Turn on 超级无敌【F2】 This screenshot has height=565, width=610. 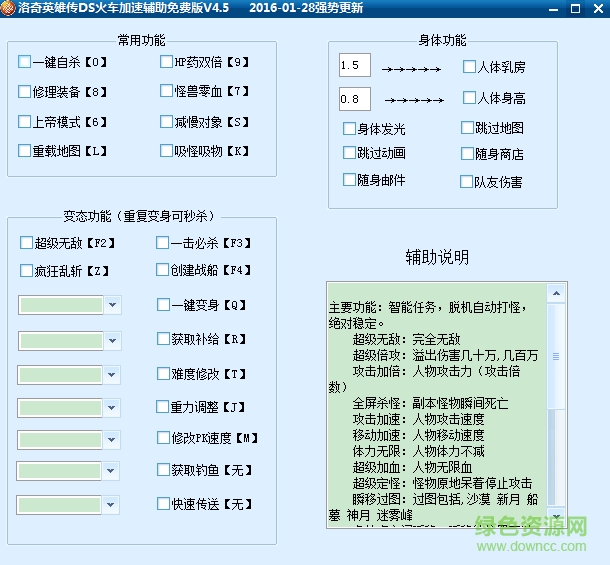coord(26,242)
